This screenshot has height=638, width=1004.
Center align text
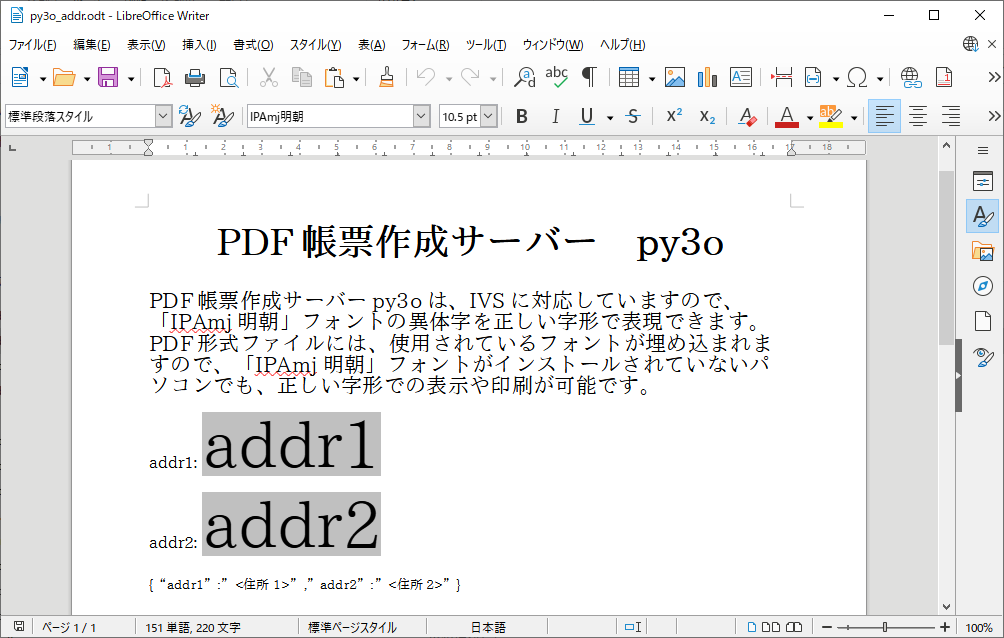tap(918, 116)
